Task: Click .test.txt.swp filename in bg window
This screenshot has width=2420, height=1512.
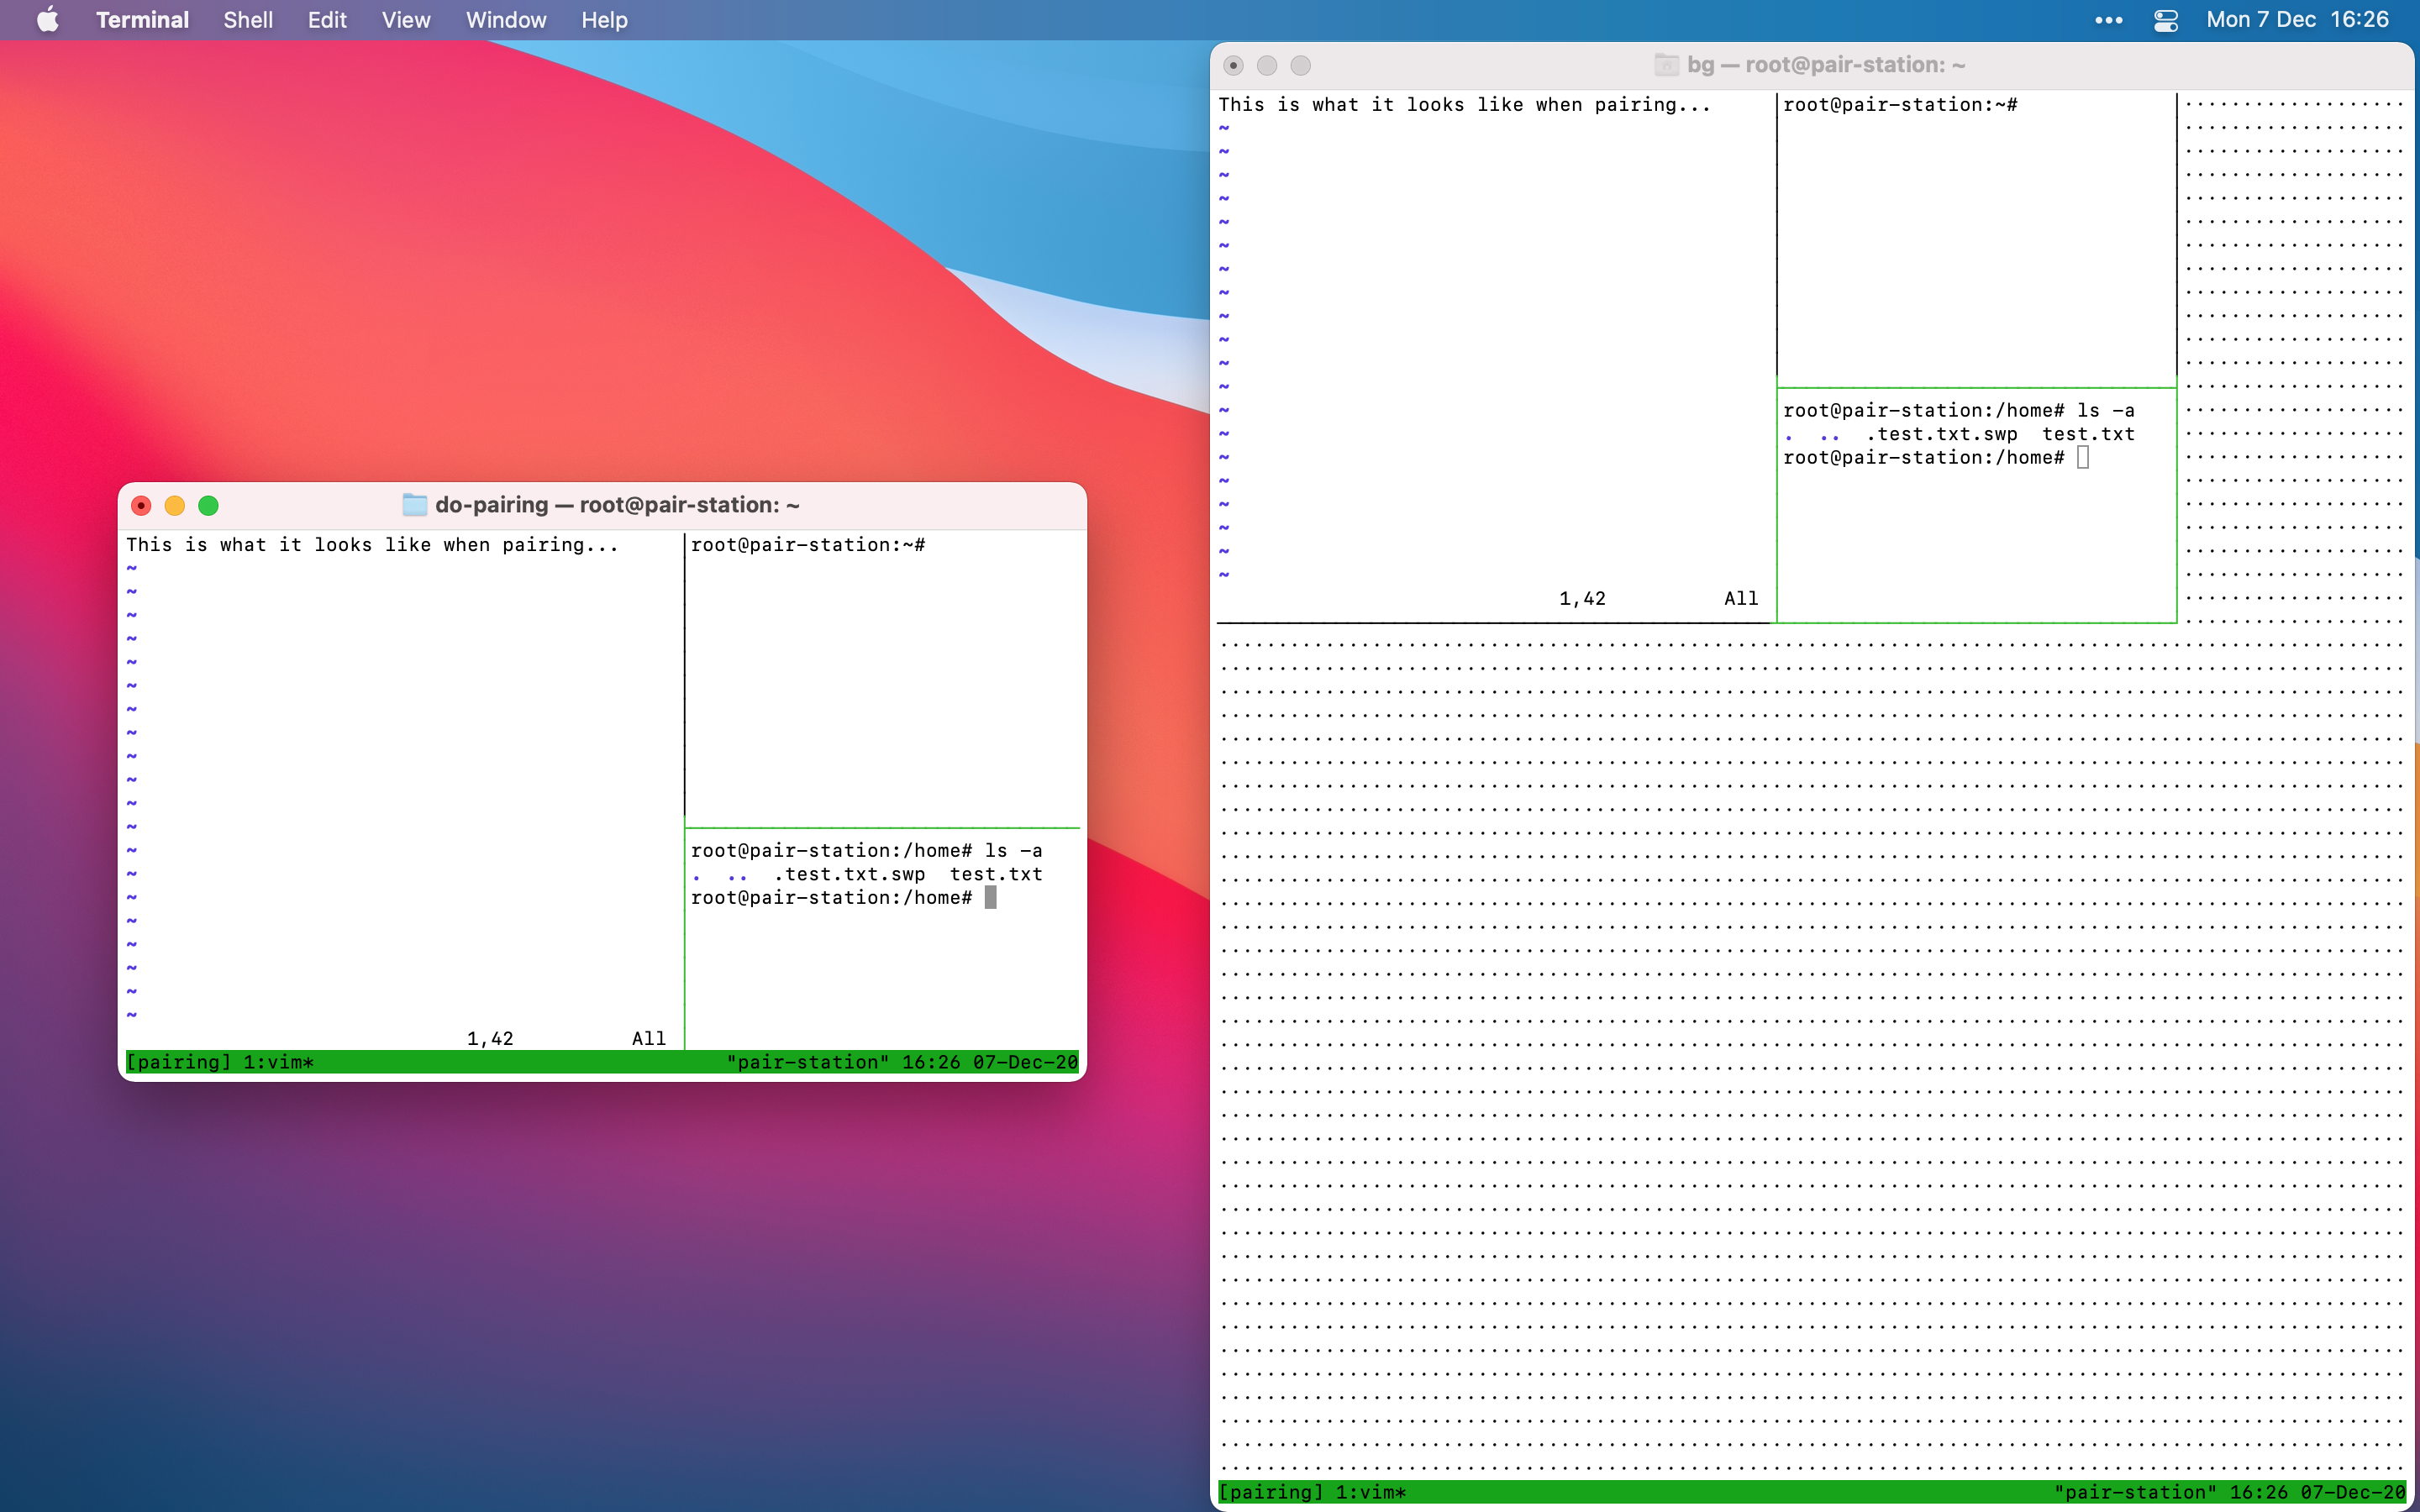Action: pyautogui.click(x=1941, y=434)
